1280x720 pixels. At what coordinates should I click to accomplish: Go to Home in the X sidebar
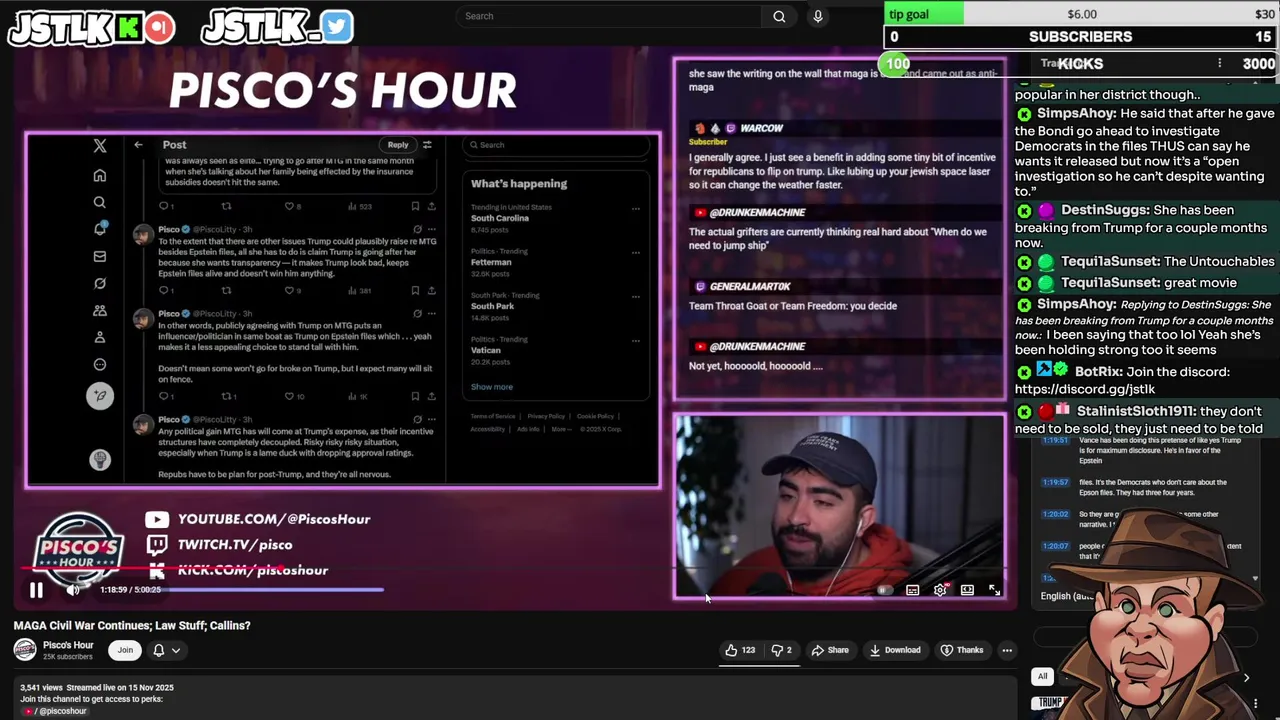[100, 176]
